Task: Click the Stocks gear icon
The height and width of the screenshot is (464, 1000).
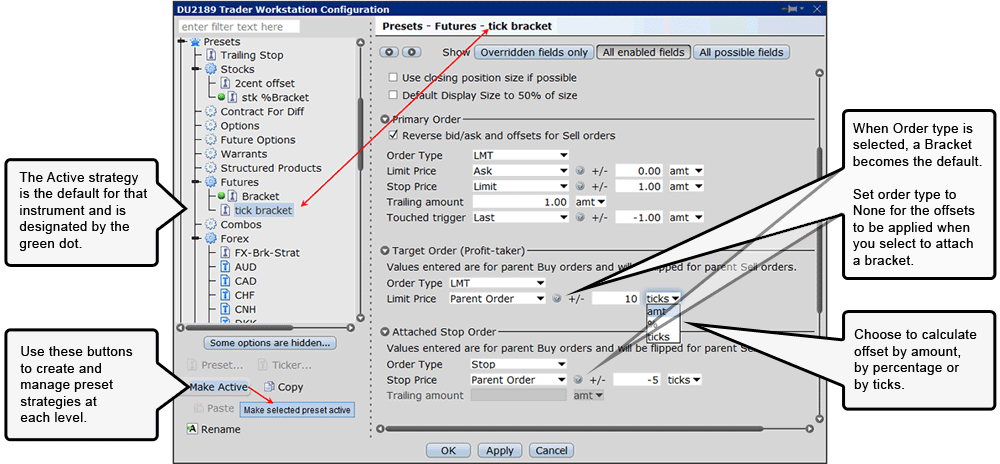Action: coord(210,69)
